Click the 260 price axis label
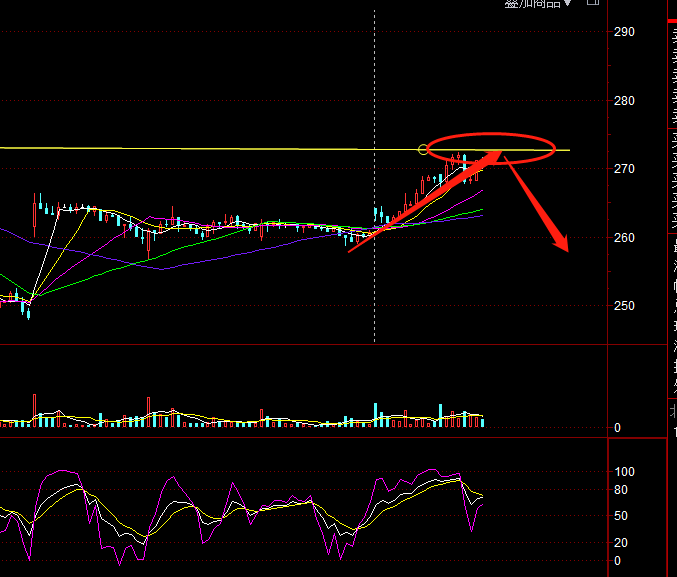Viewport: 677px width, 577px height. pyautogui.click(x=624, y=238)
